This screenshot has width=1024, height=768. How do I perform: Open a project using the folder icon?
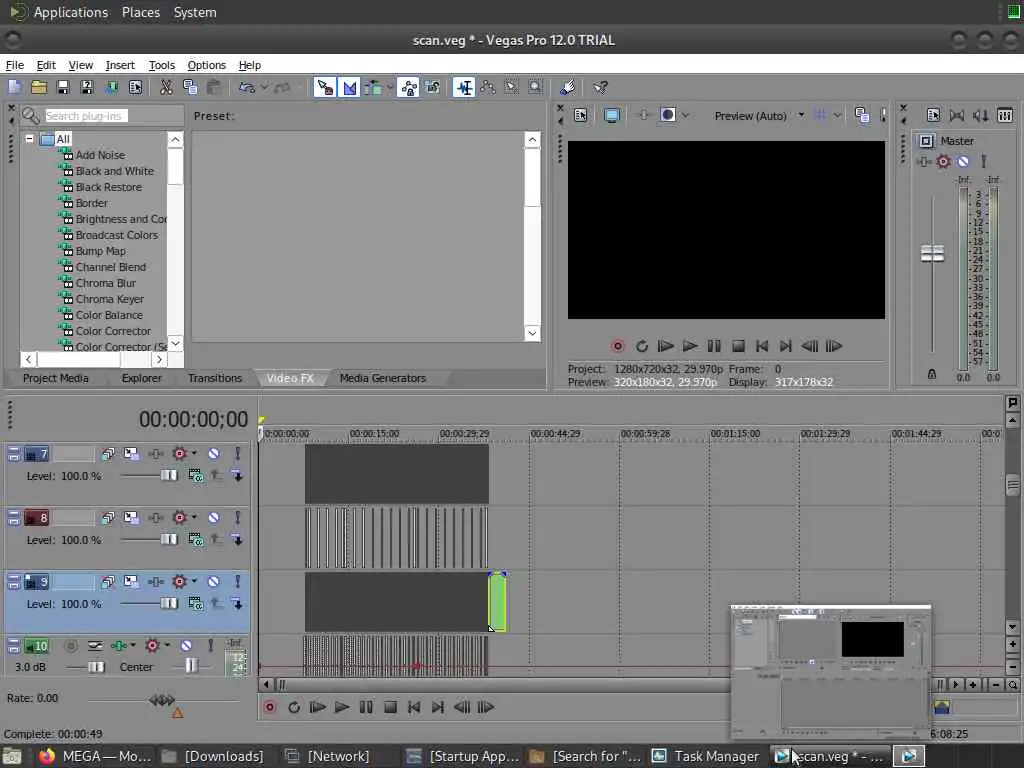tap(39, 87)
